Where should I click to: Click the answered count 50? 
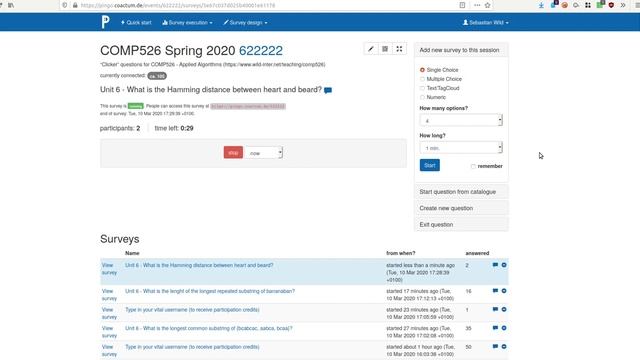pos(468,347)
